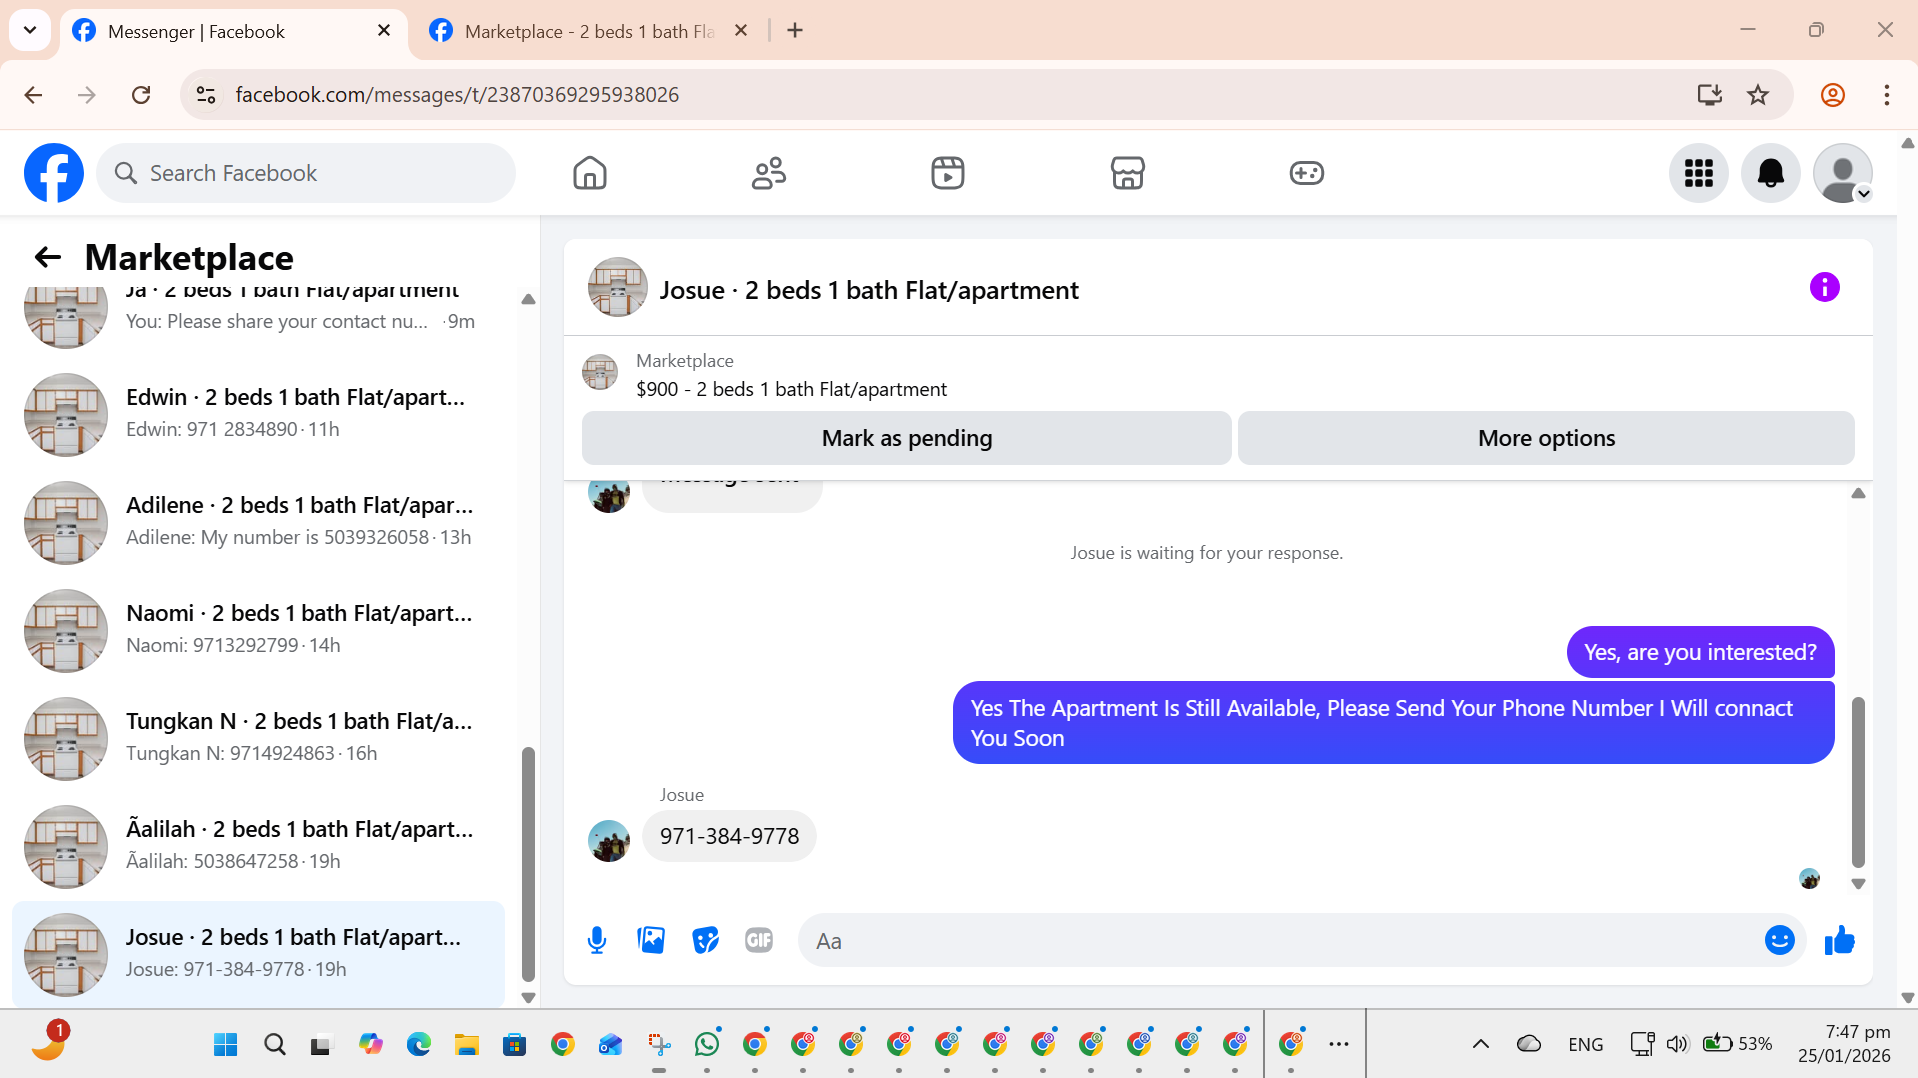
Task: Open the Gaming controller icon
Action: pos(1306,173)
